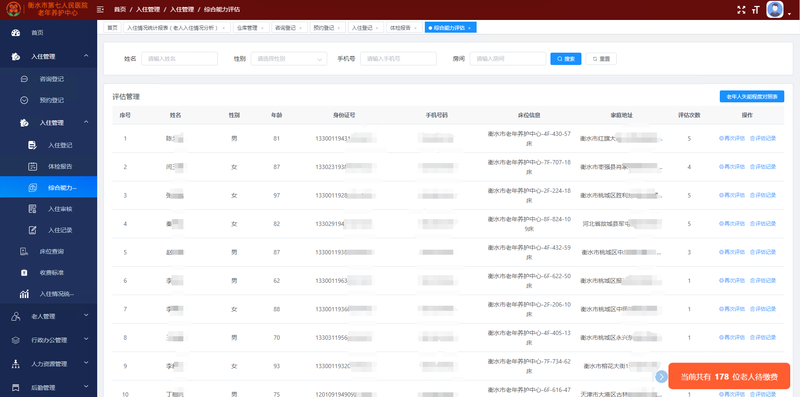Click 评估记录 for row 7
The image size is (800, 397).
pos(763,309)
